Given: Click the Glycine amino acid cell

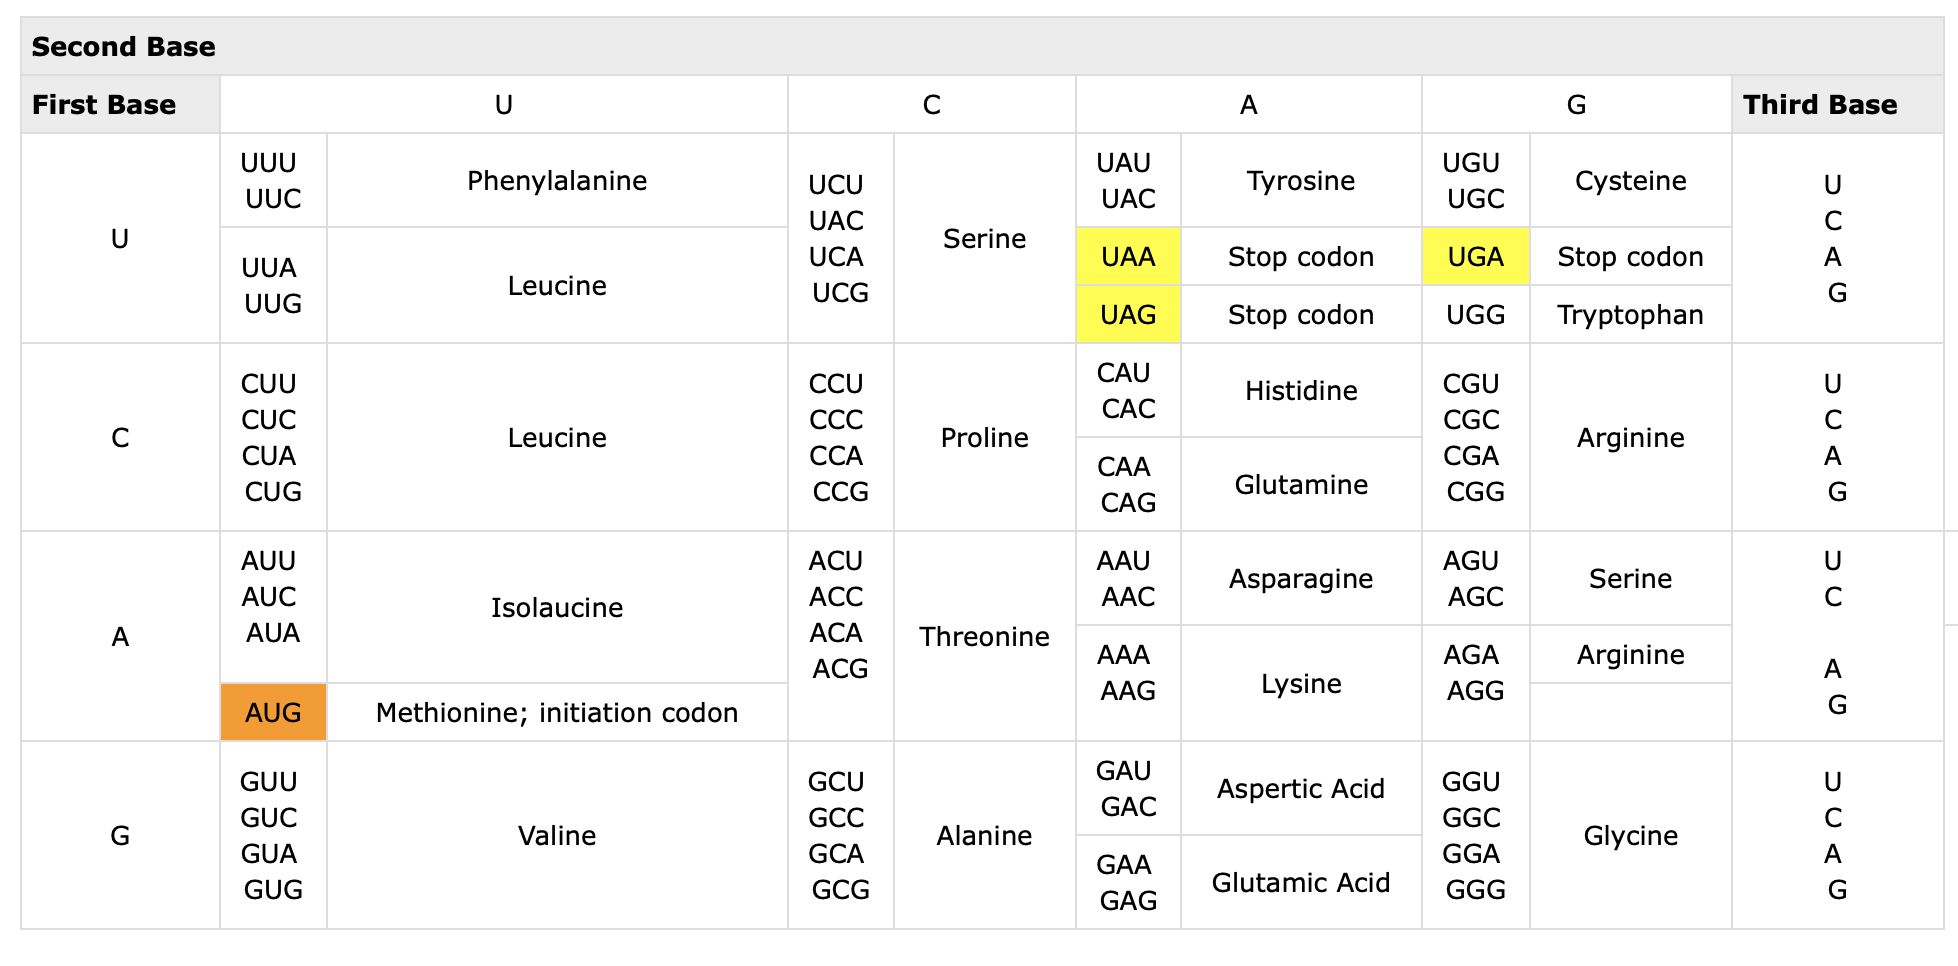Looking at the screenshot, I should click(1630, 836).
